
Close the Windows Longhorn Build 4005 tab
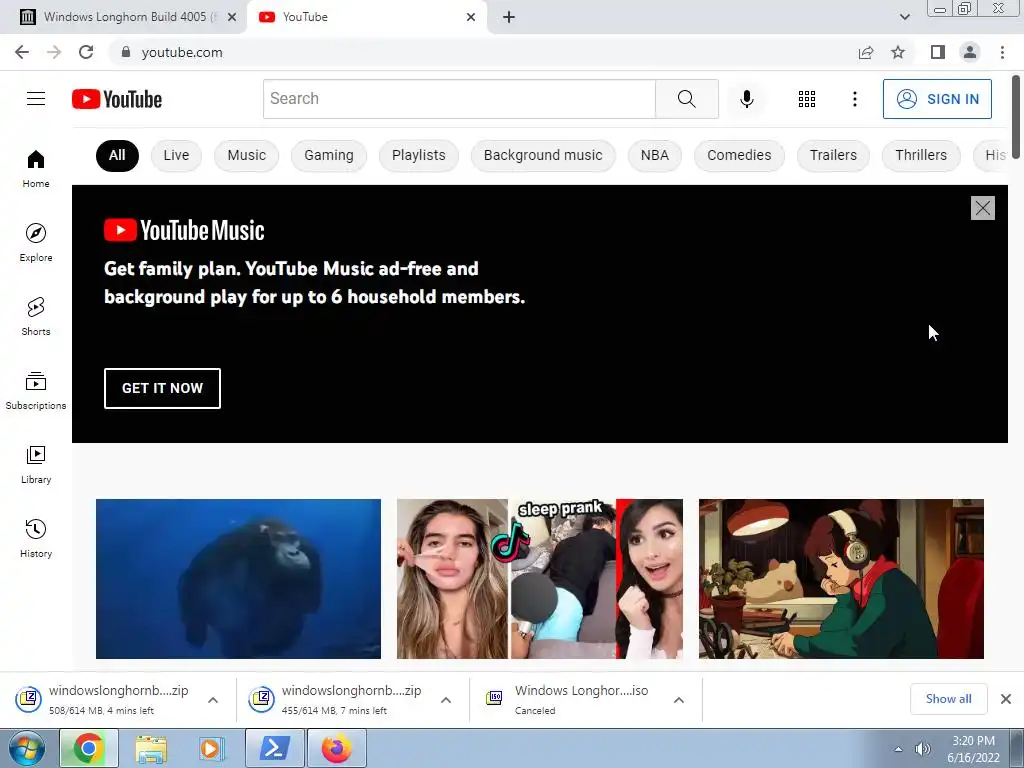pyautogui.click(x=232, y=18)
